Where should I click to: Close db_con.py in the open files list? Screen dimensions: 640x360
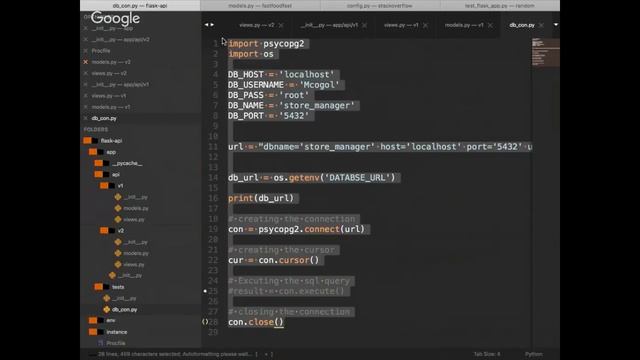[x=86, y=118]
